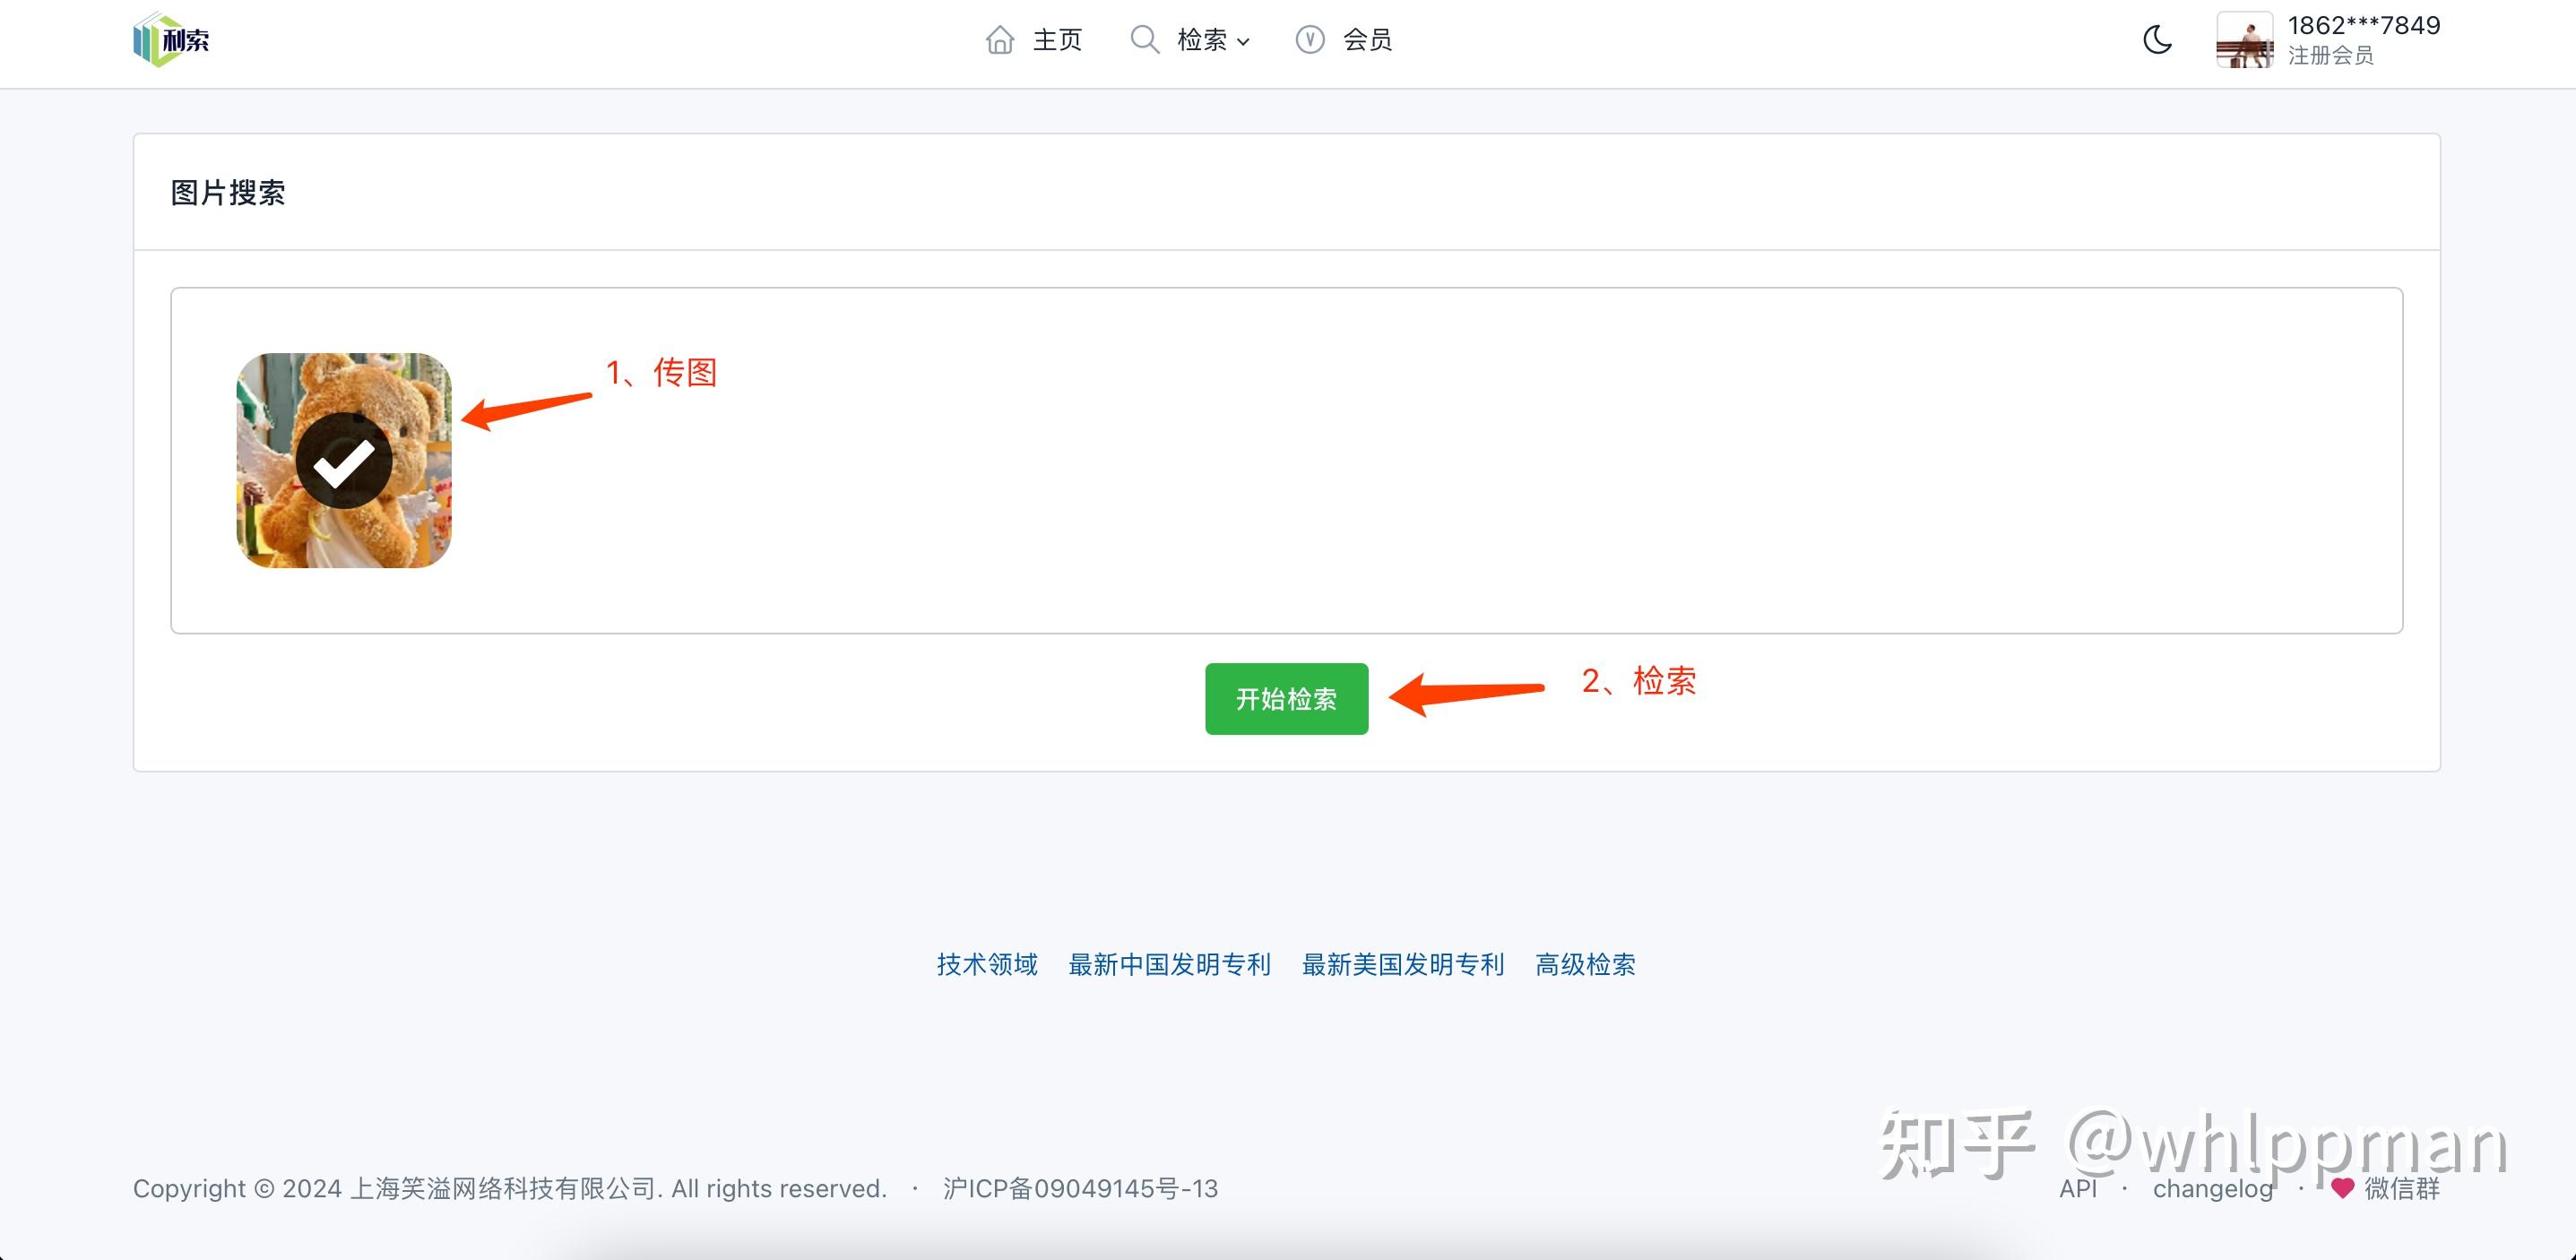Image resolution: width=2576 pixels, height=1260 pixels.
Task: Expand the 检索 dropdown chevron
Action: coord(1243,42)
